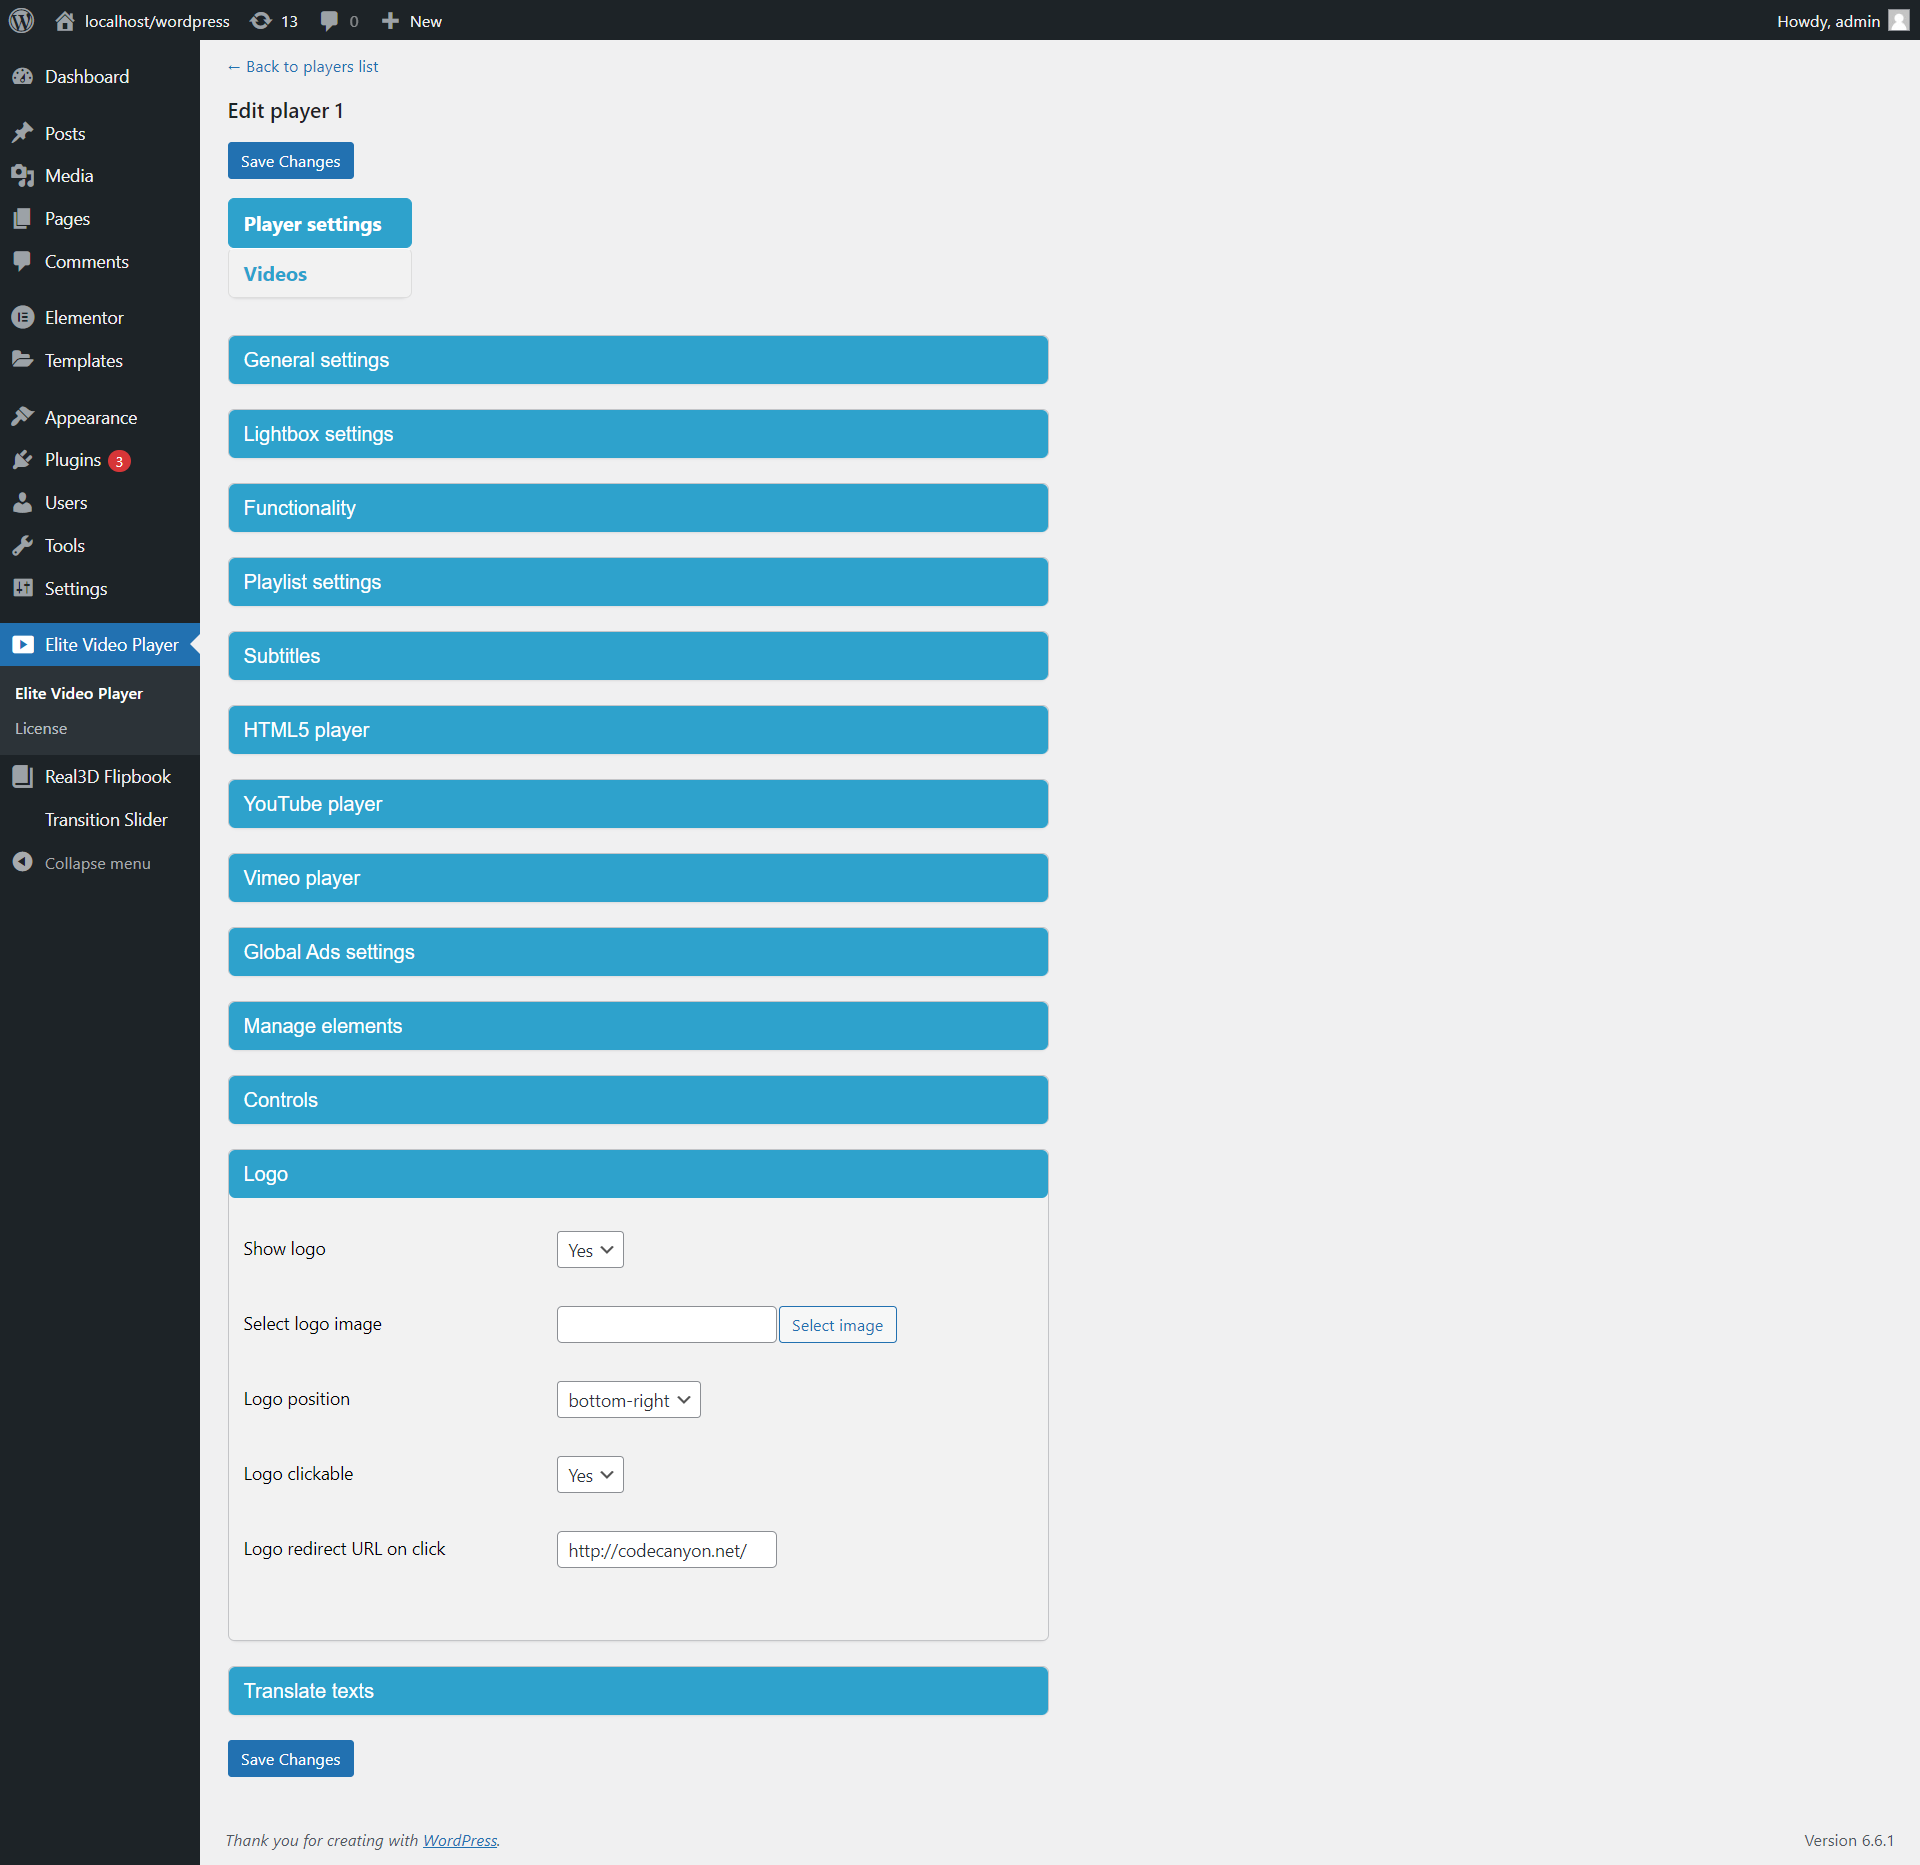Switch to the Videos tab
1920x1865 pixels.
(276, 274)
